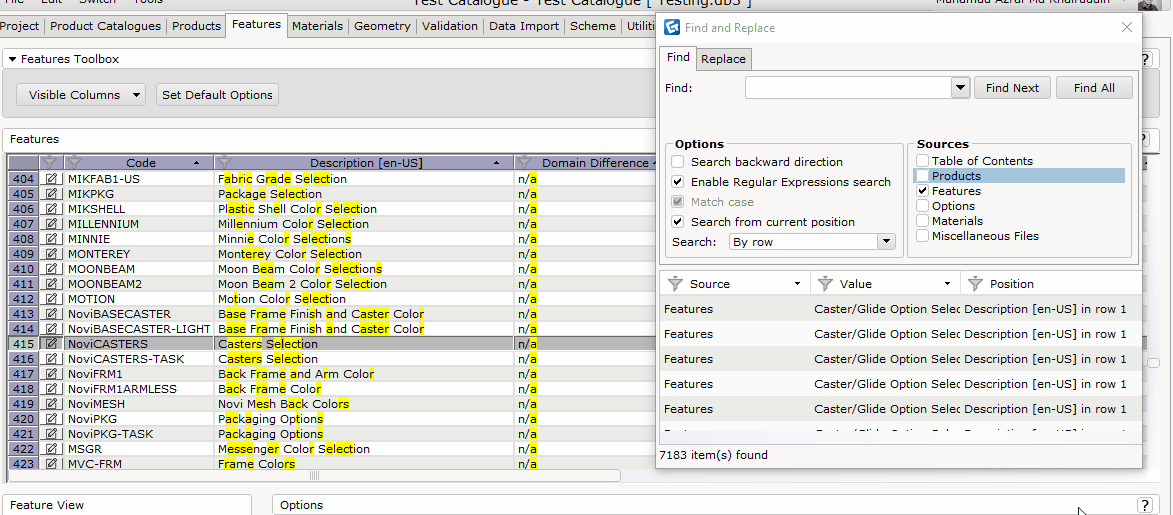Select the 'Frame Colors' description cell
1173x515 pixels.
[x=364, y=464]
